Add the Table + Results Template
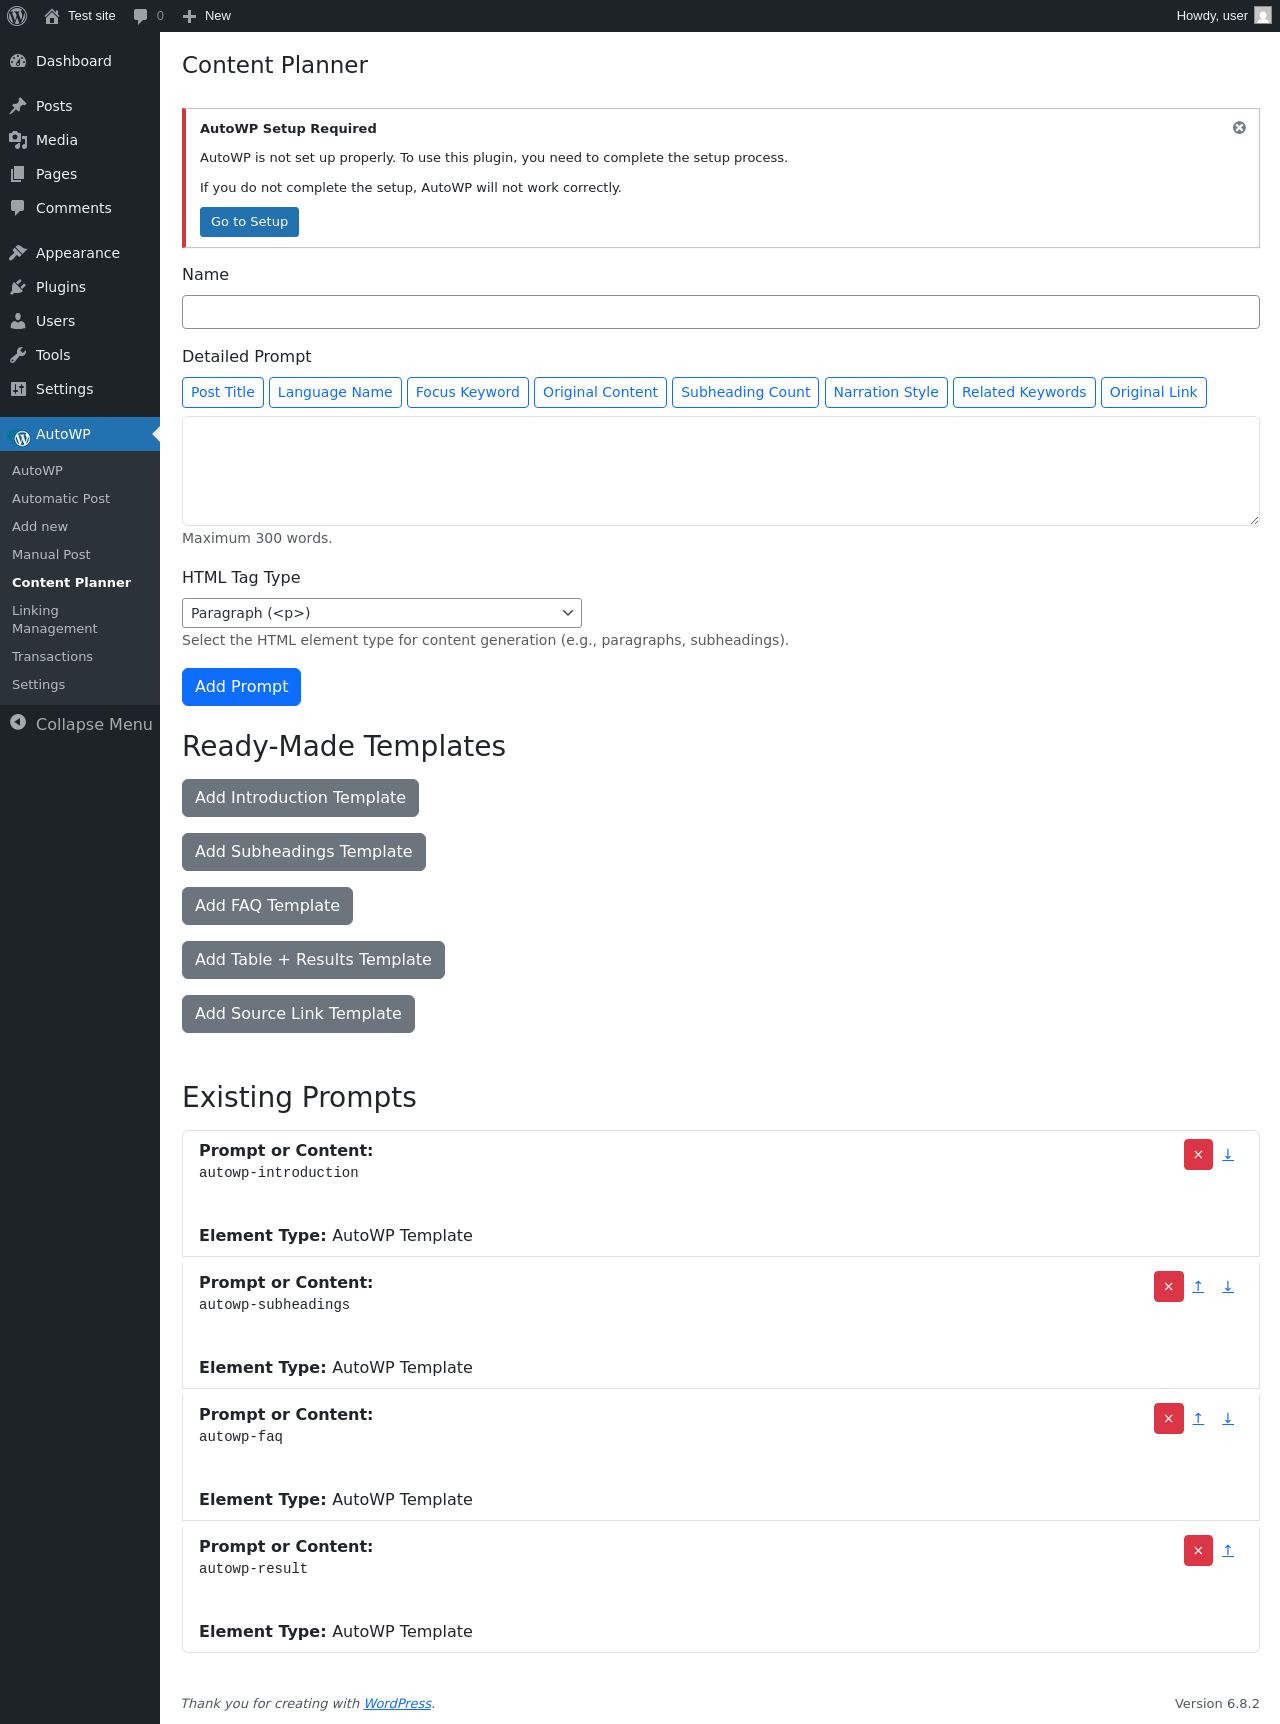The width and height of the screenshot is (1280, 1724). point(313,960)
